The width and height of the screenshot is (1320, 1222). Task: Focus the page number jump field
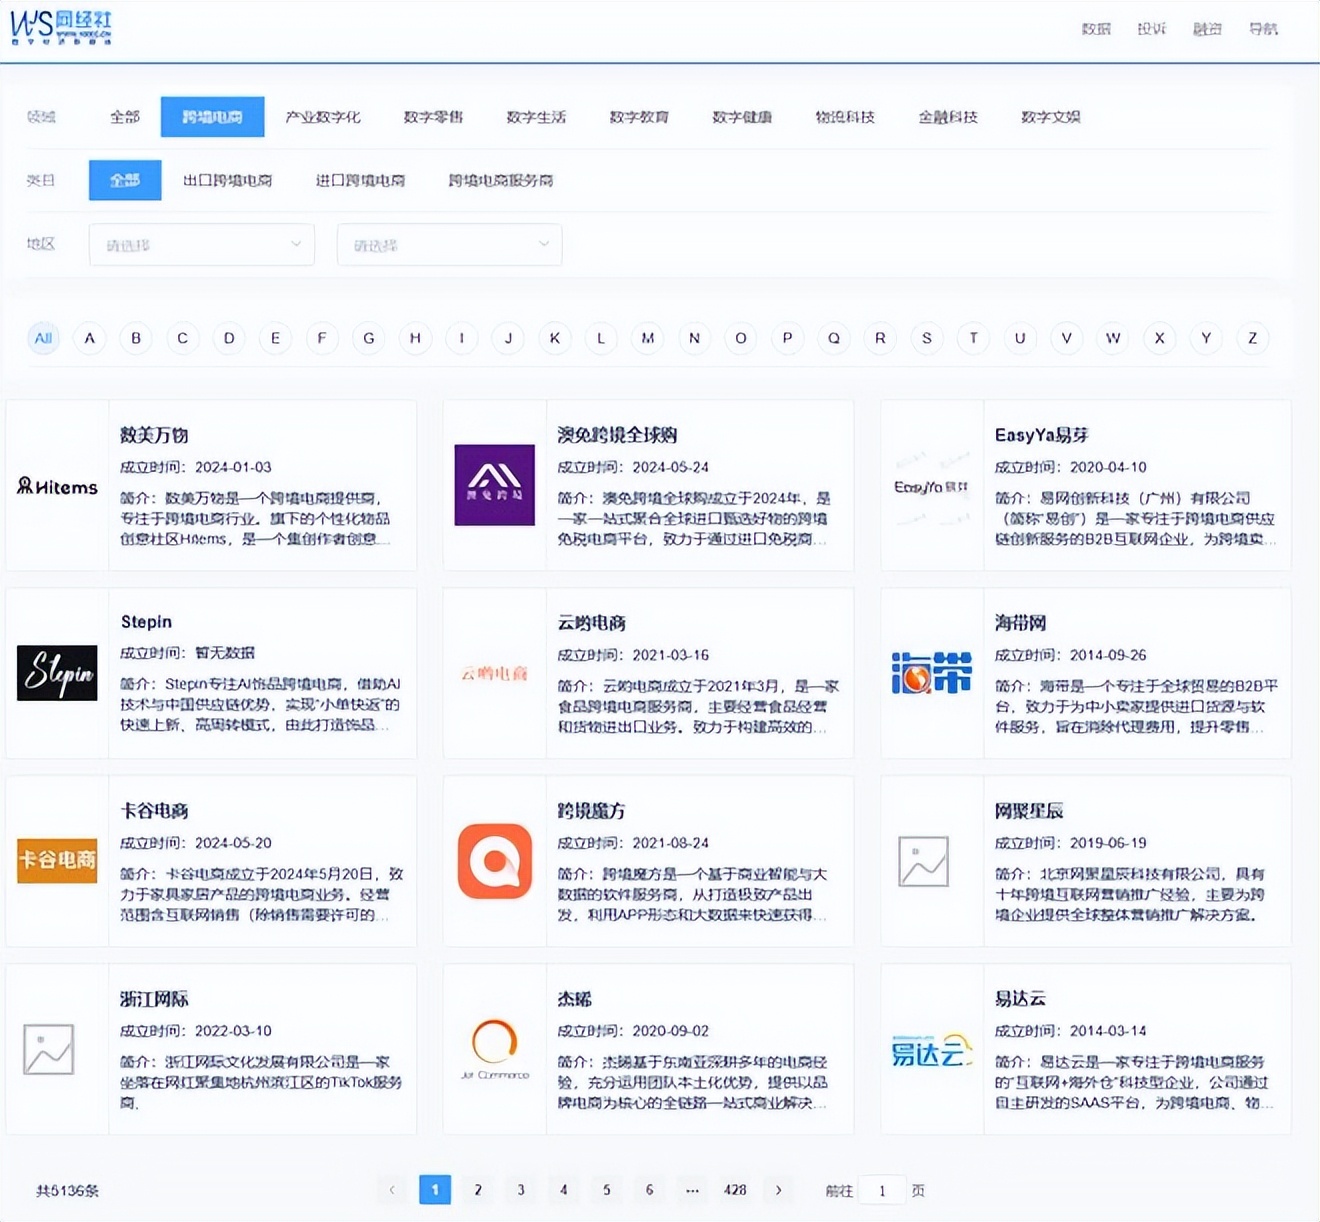click(x=882, y=1190)
